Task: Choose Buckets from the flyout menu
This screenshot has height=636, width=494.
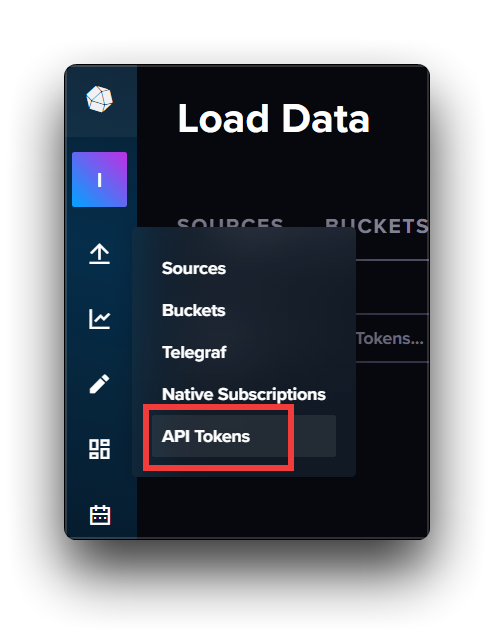Action: pos(193,310)
